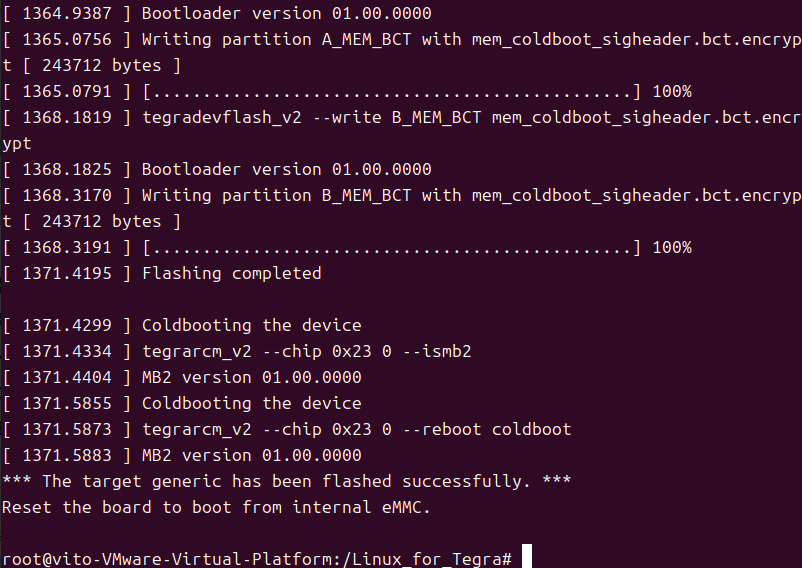Click first 'Coldbooting the device' line at 1371.4299
The width and height of the screenshot is (802, 568).
point(182,326)
